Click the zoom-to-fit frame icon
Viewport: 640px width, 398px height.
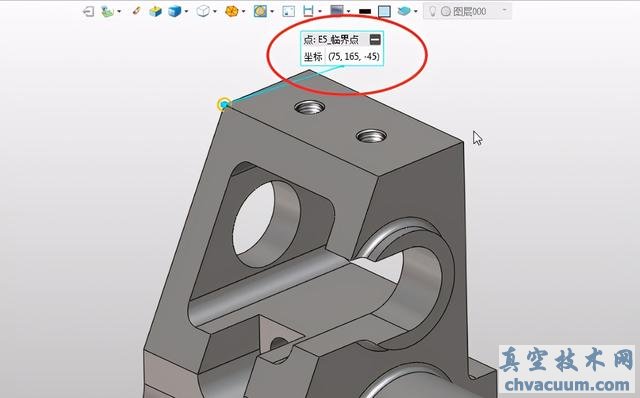[x=289, y=11]
